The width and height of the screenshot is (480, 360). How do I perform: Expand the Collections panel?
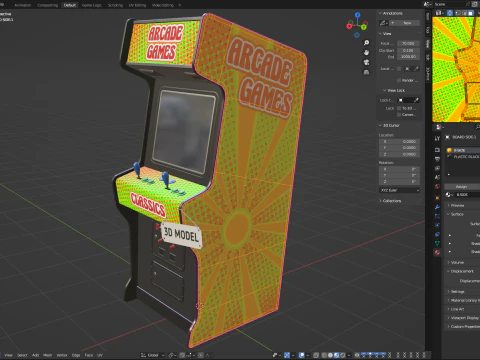(x=380, y=201)
